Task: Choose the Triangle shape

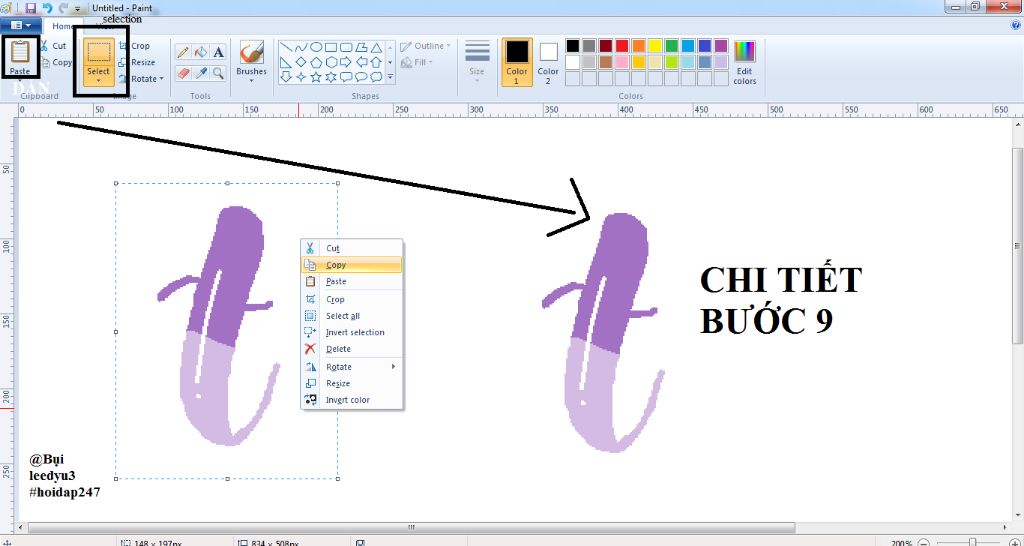Action: pos(376,48)
